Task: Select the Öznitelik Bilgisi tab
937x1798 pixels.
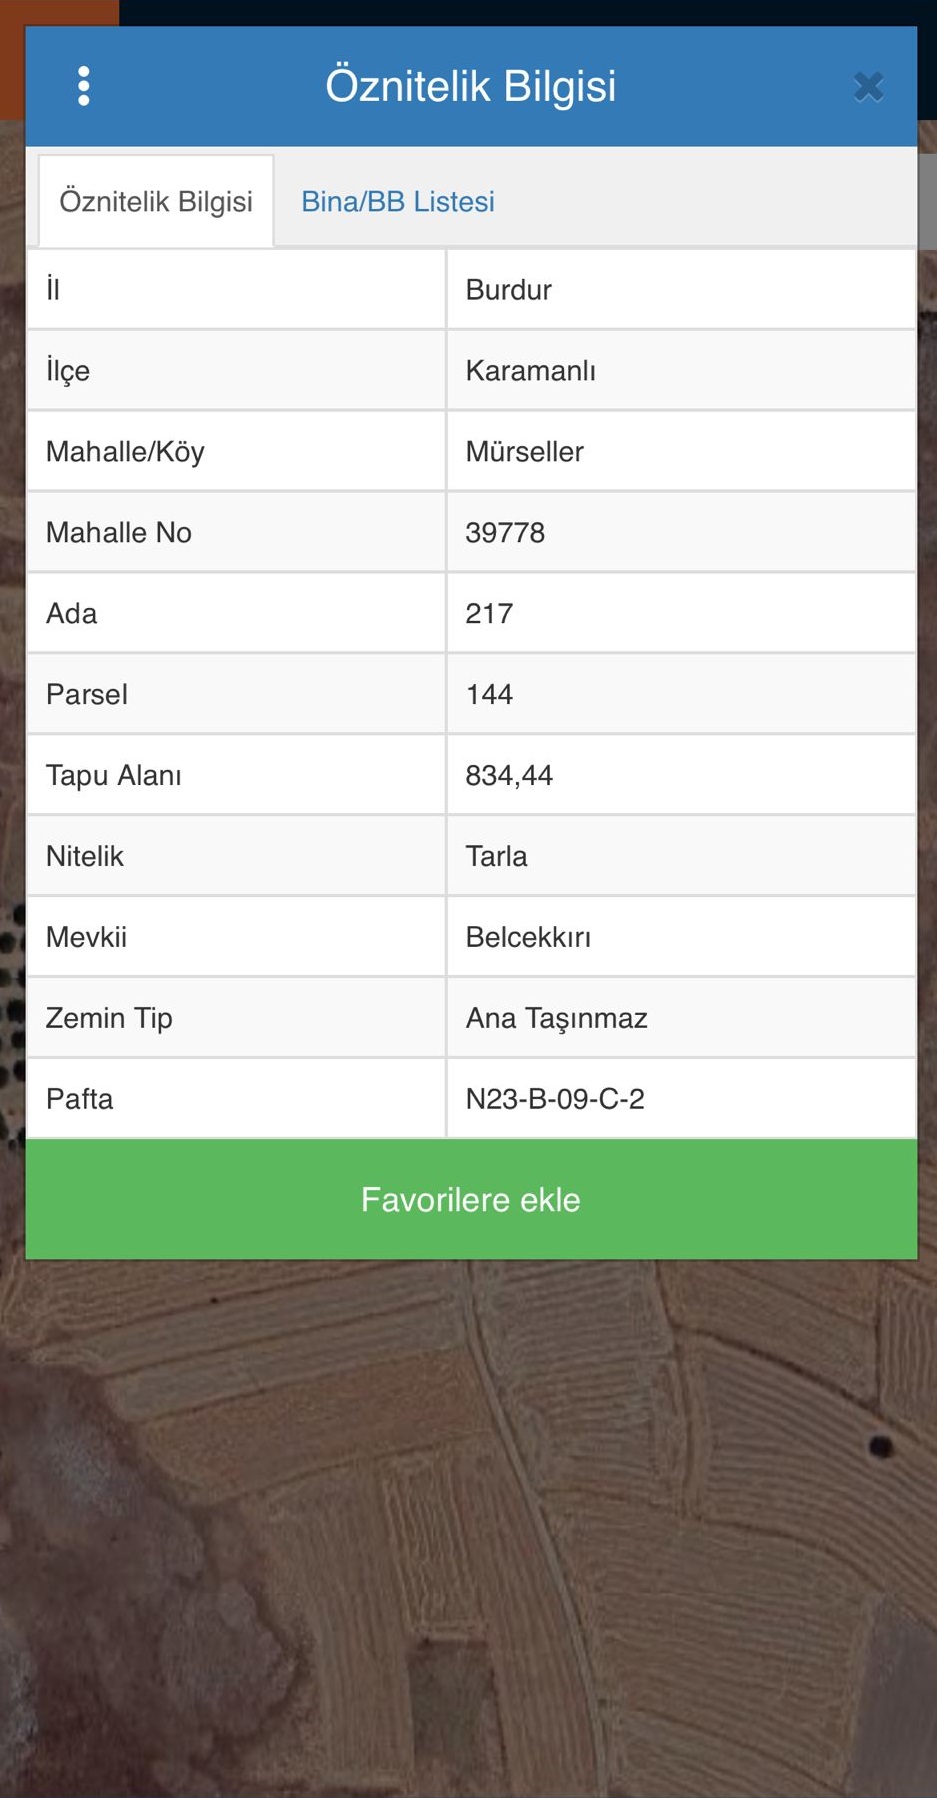Action: point(156,202)
